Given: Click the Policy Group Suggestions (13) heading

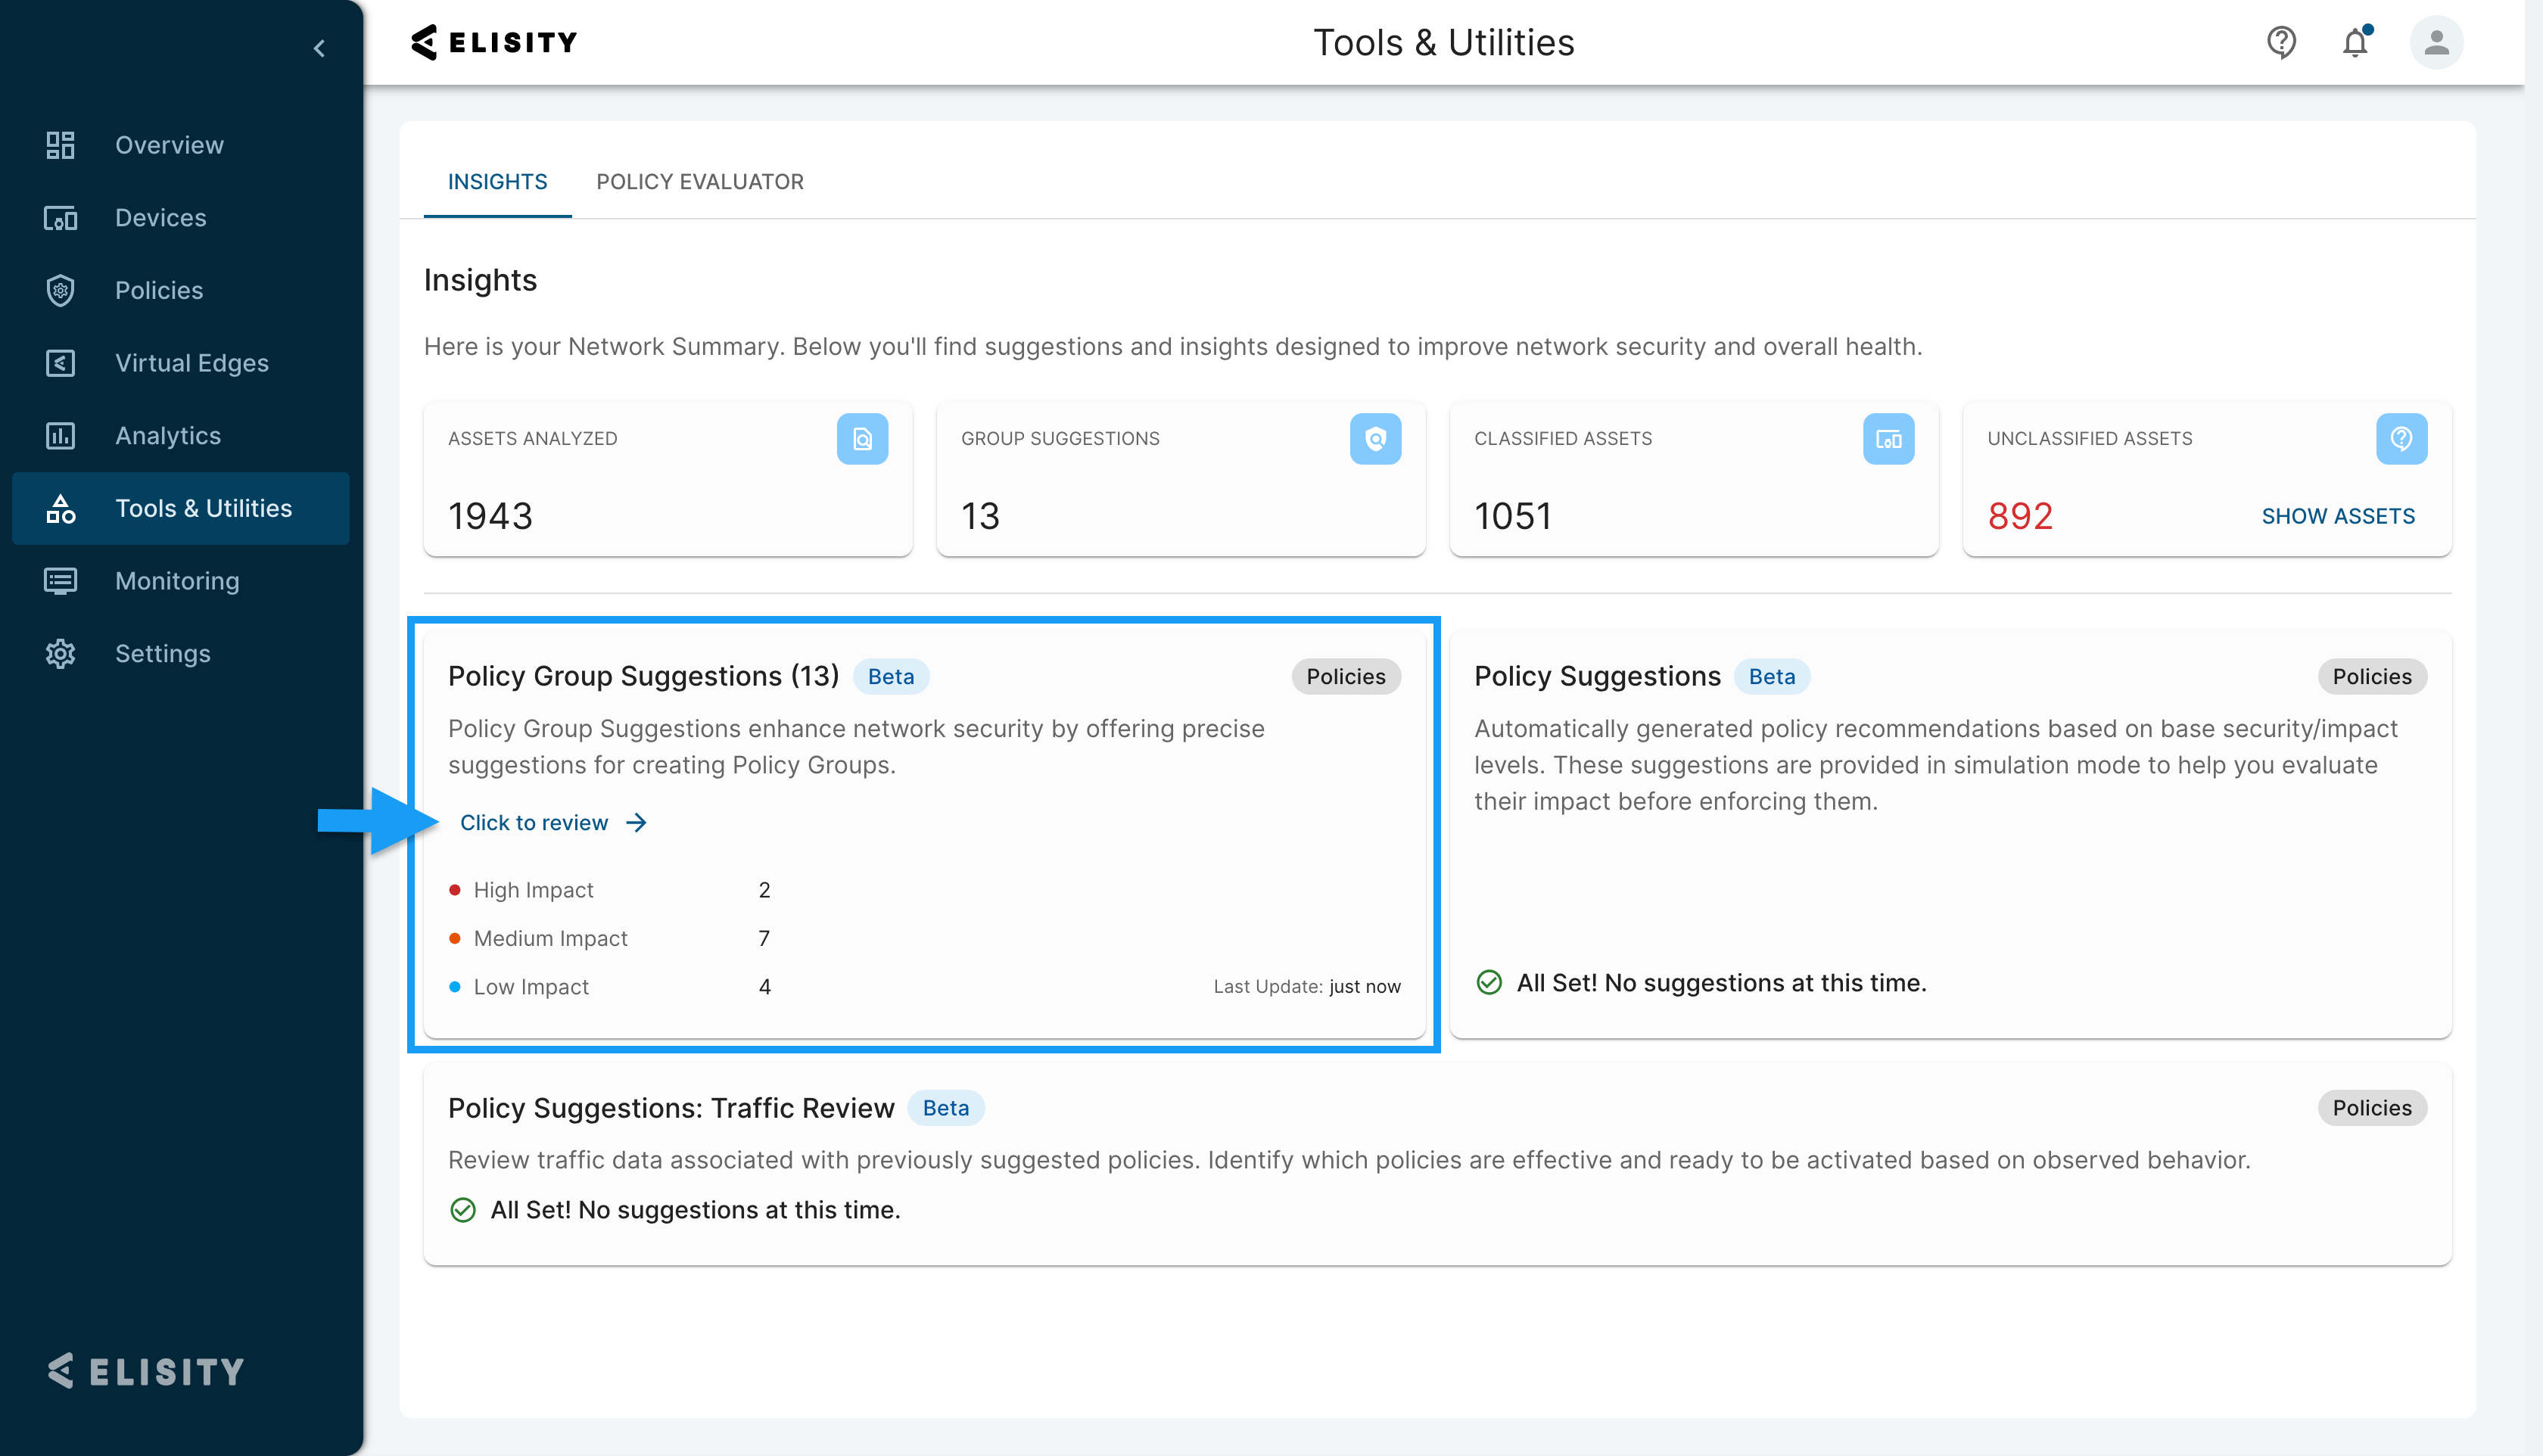Looking at the screenshot, I should pos(643,677).
